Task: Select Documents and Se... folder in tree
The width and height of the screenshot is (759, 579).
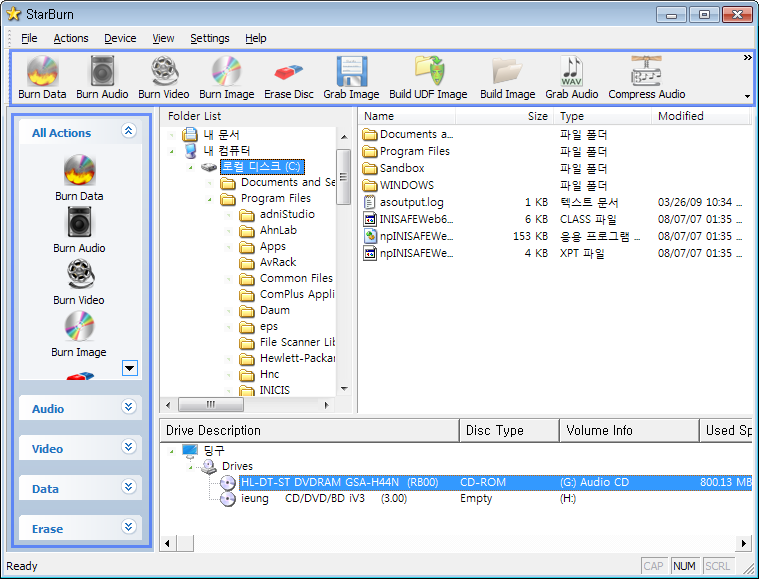Action: click(x=278, y=183)
